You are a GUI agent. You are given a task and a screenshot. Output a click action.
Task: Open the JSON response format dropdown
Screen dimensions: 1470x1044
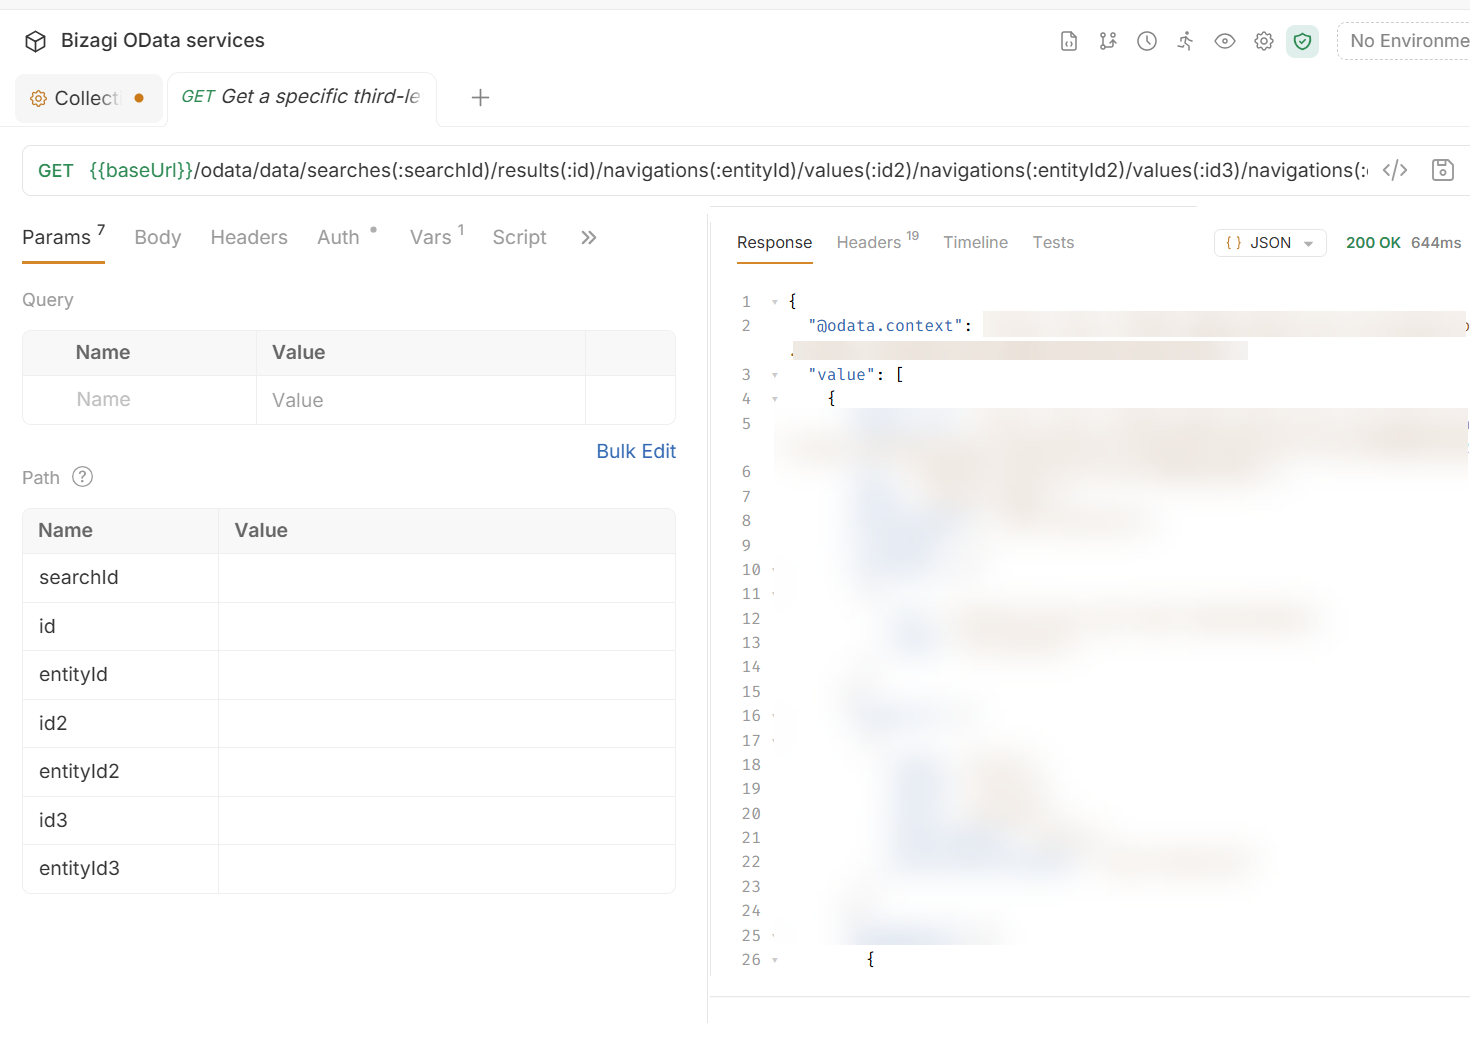(1270, 243)
